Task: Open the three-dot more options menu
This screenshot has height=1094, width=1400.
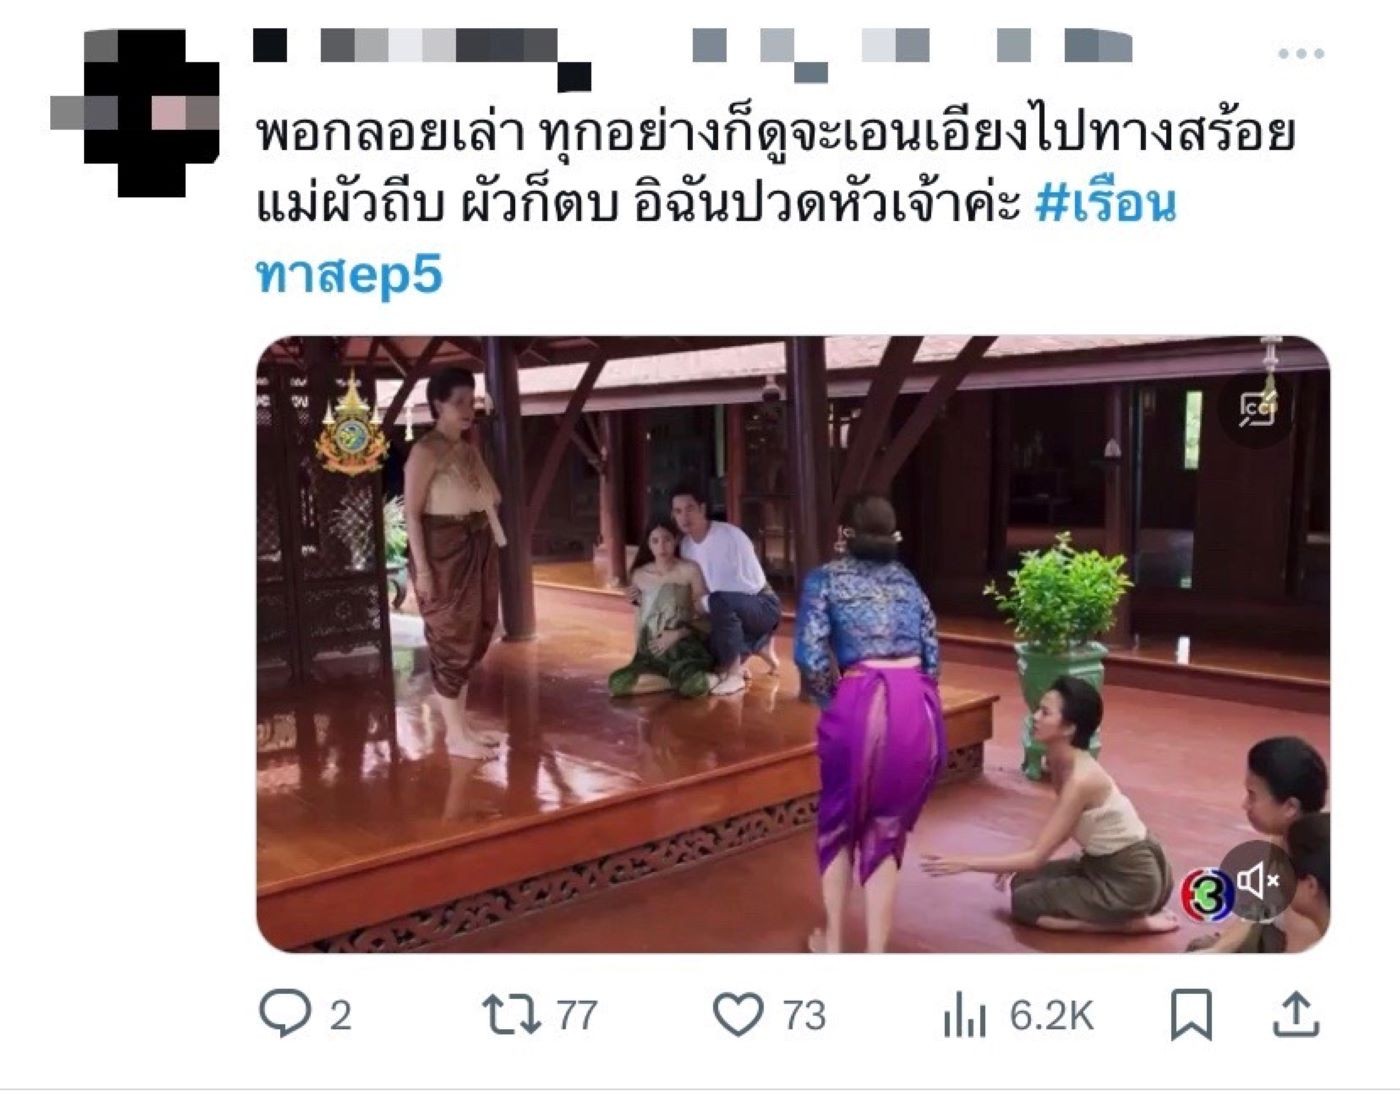Action: (x=1300, y=53)
